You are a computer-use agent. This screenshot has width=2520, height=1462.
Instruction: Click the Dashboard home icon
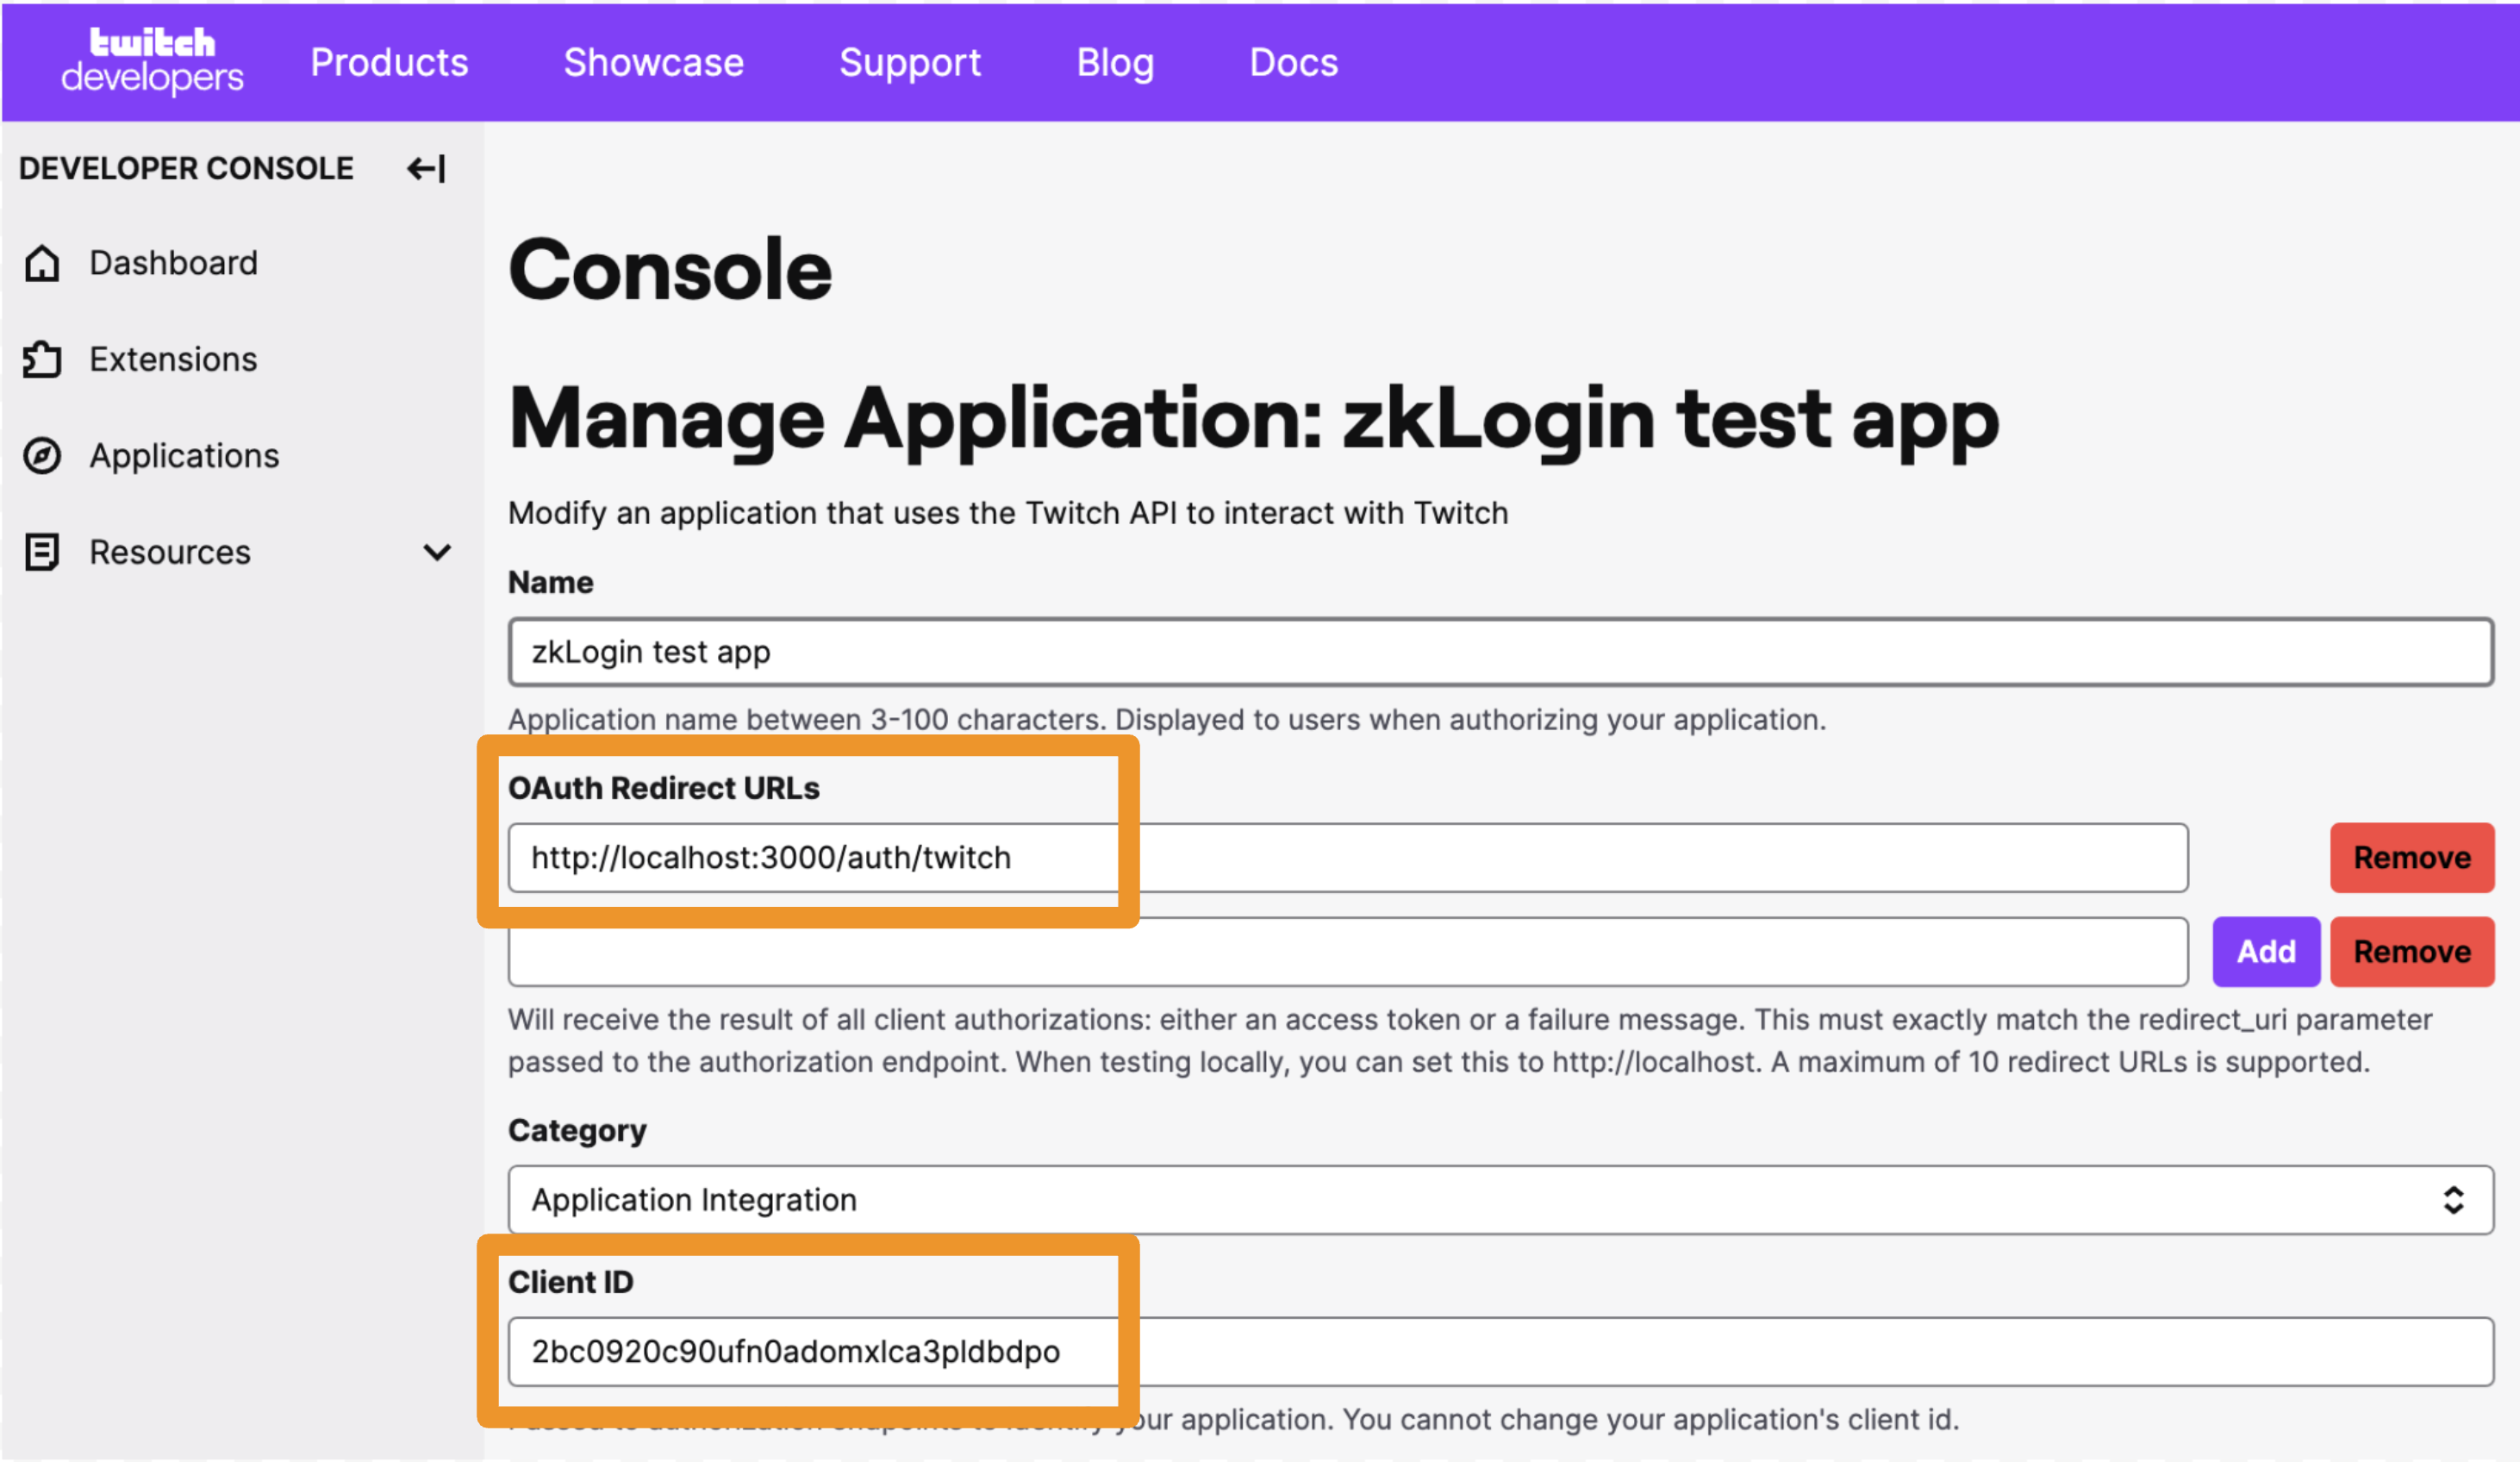pyautogui.click(x=42, y=264)
